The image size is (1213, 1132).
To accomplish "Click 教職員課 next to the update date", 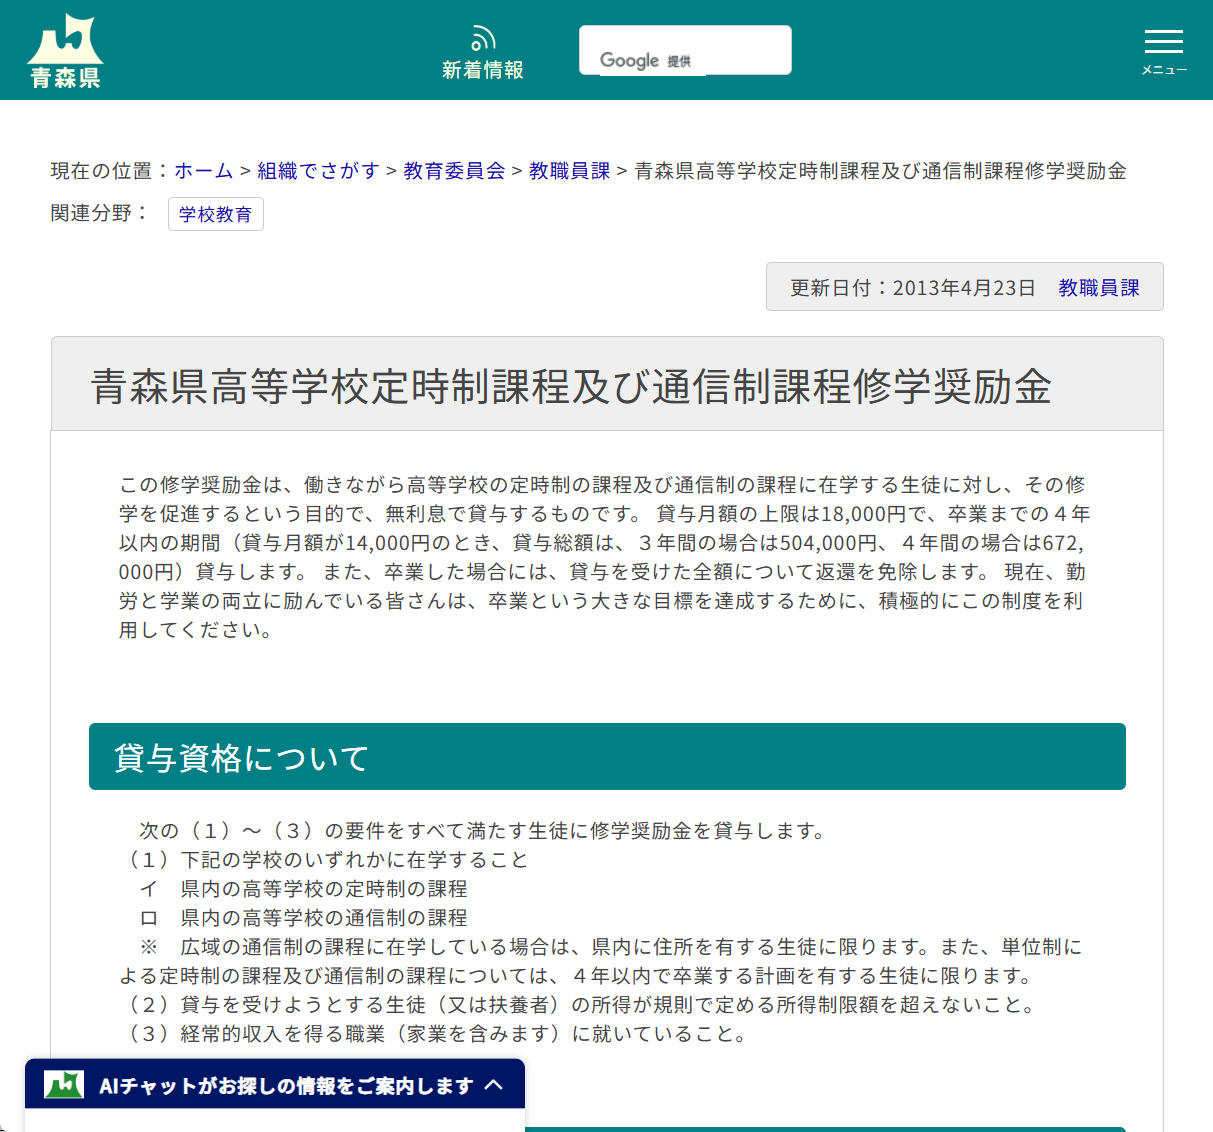I will [x=1098, y=287].
